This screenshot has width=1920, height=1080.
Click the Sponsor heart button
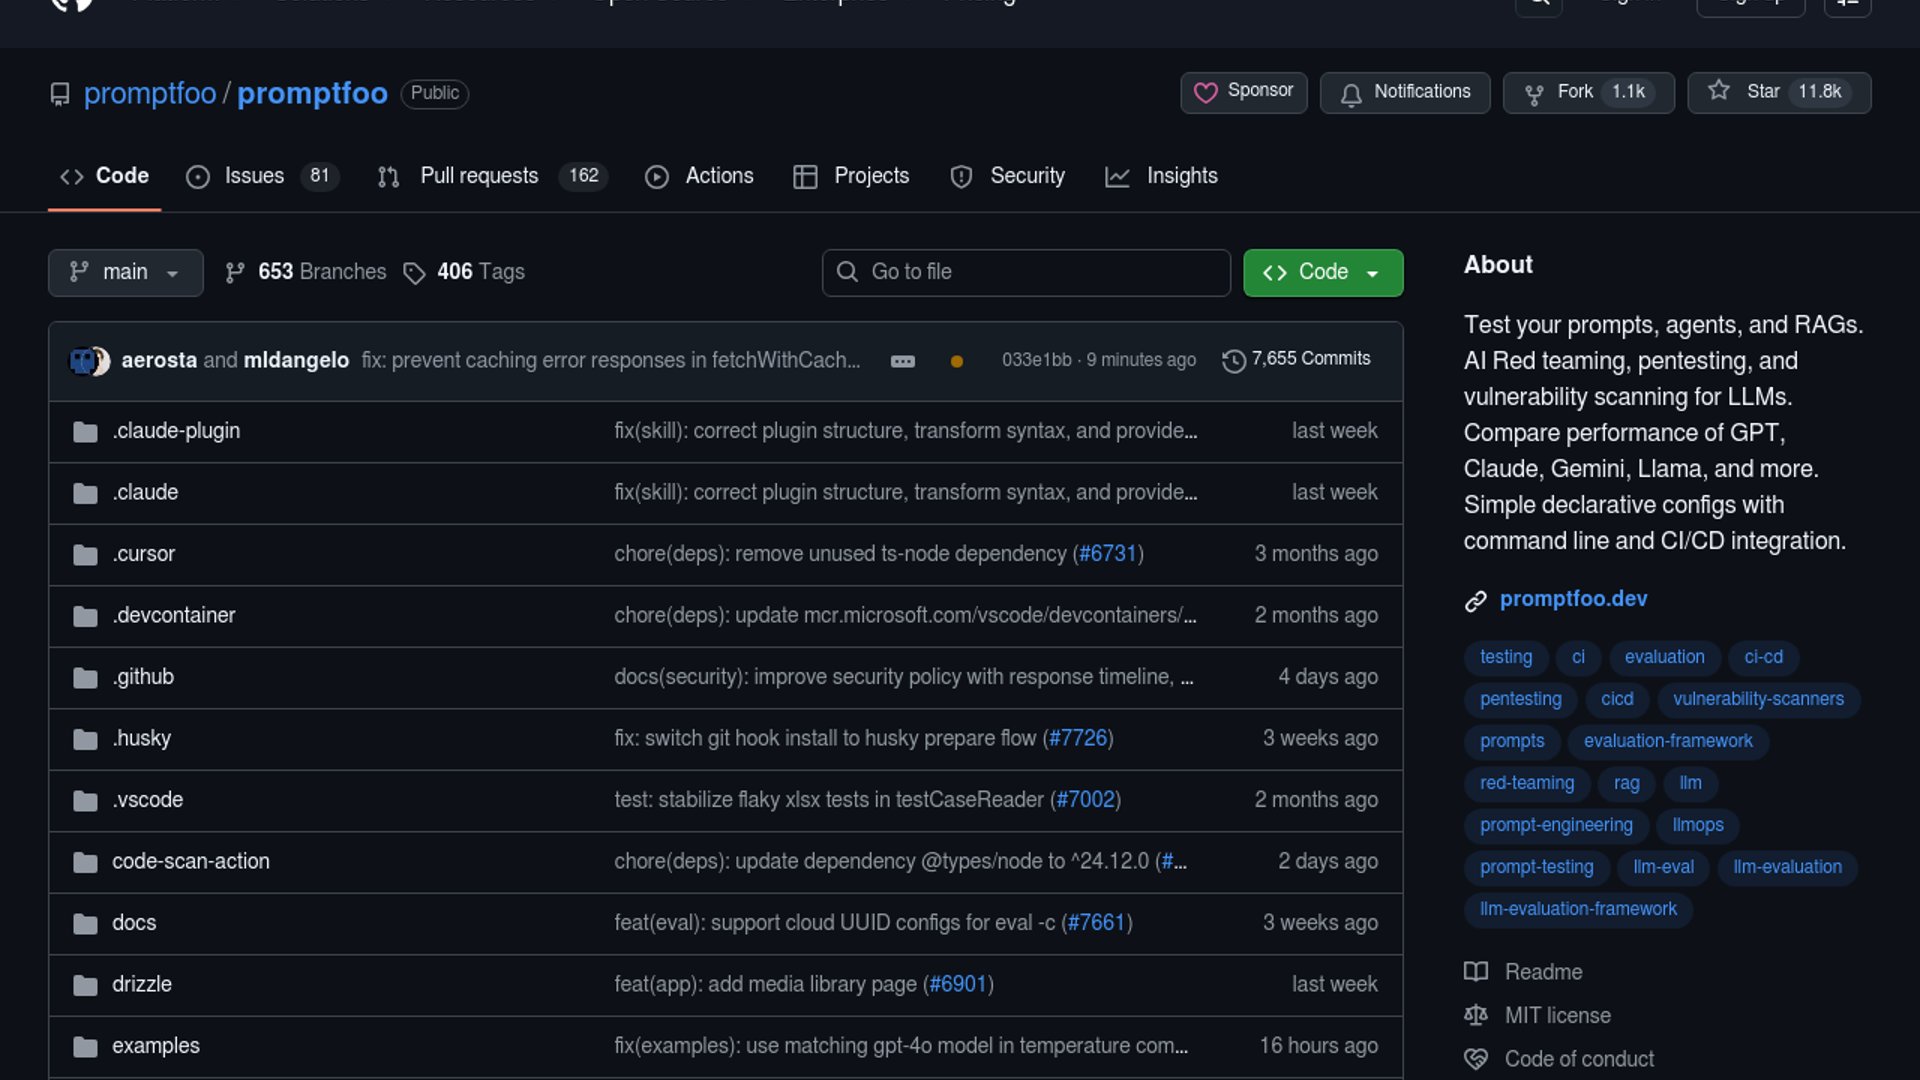(x=1243, y=92)
